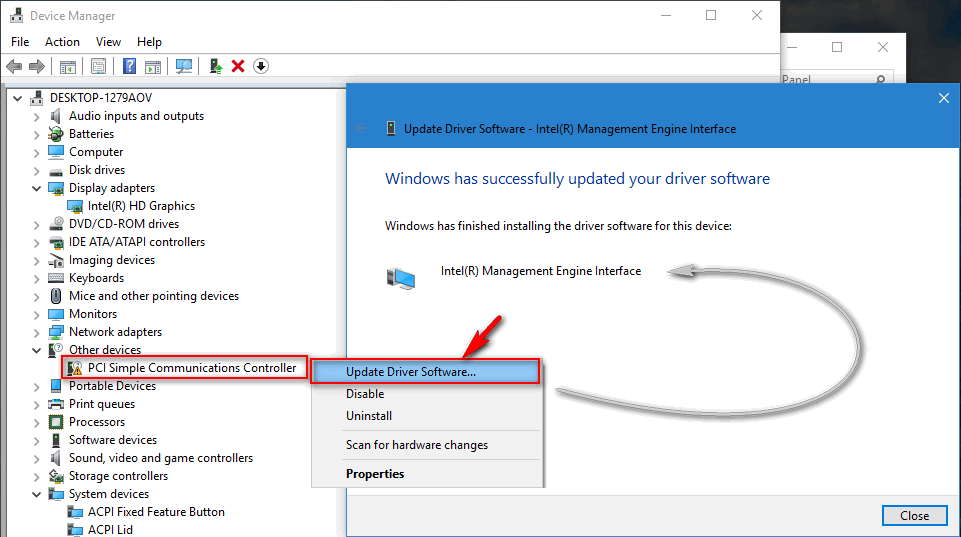
Task: Click the Batteries icon in the tree
Action: pos(56,134)
